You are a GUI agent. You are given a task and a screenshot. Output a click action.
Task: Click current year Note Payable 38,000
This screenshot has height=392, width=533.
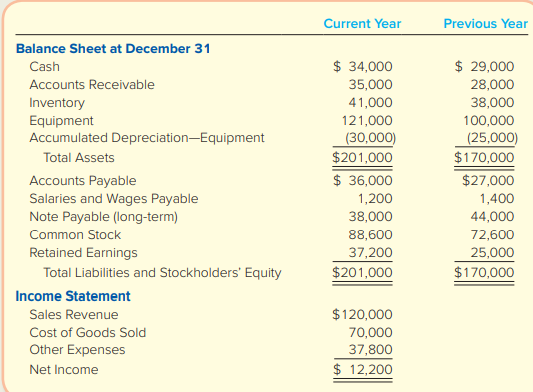(x=371, y=217)
